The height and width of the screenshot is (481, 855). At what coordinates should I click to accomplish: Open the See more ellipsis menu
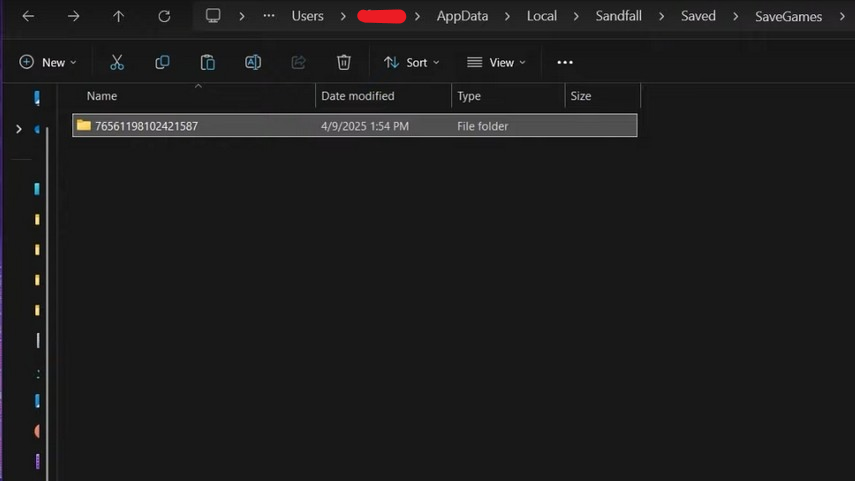tap(565, 62)
